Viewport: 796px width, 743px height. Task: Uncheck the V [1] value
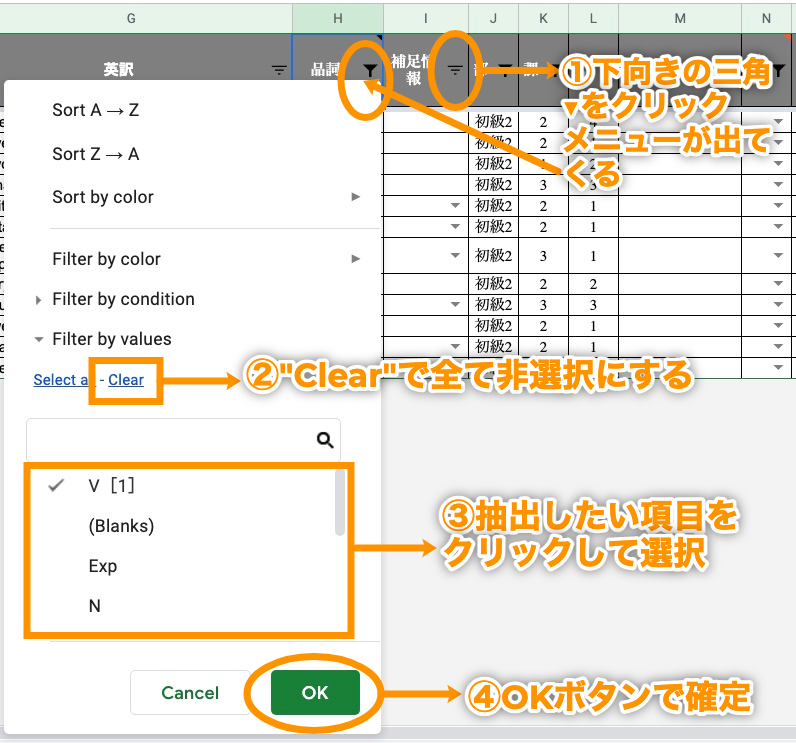coord(111,485)
